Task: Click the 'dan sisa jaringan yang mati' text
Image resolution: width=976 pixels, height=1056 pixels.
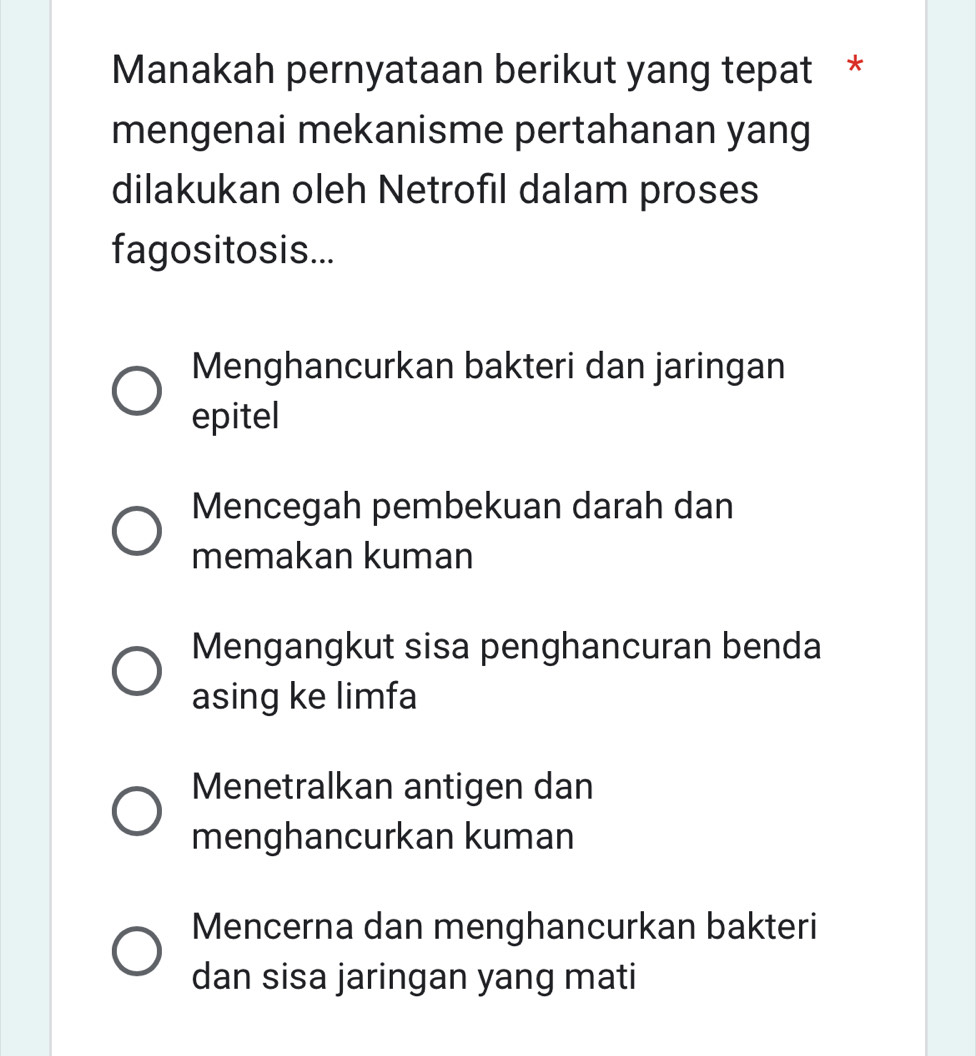Action: click(x=414, y=977)
